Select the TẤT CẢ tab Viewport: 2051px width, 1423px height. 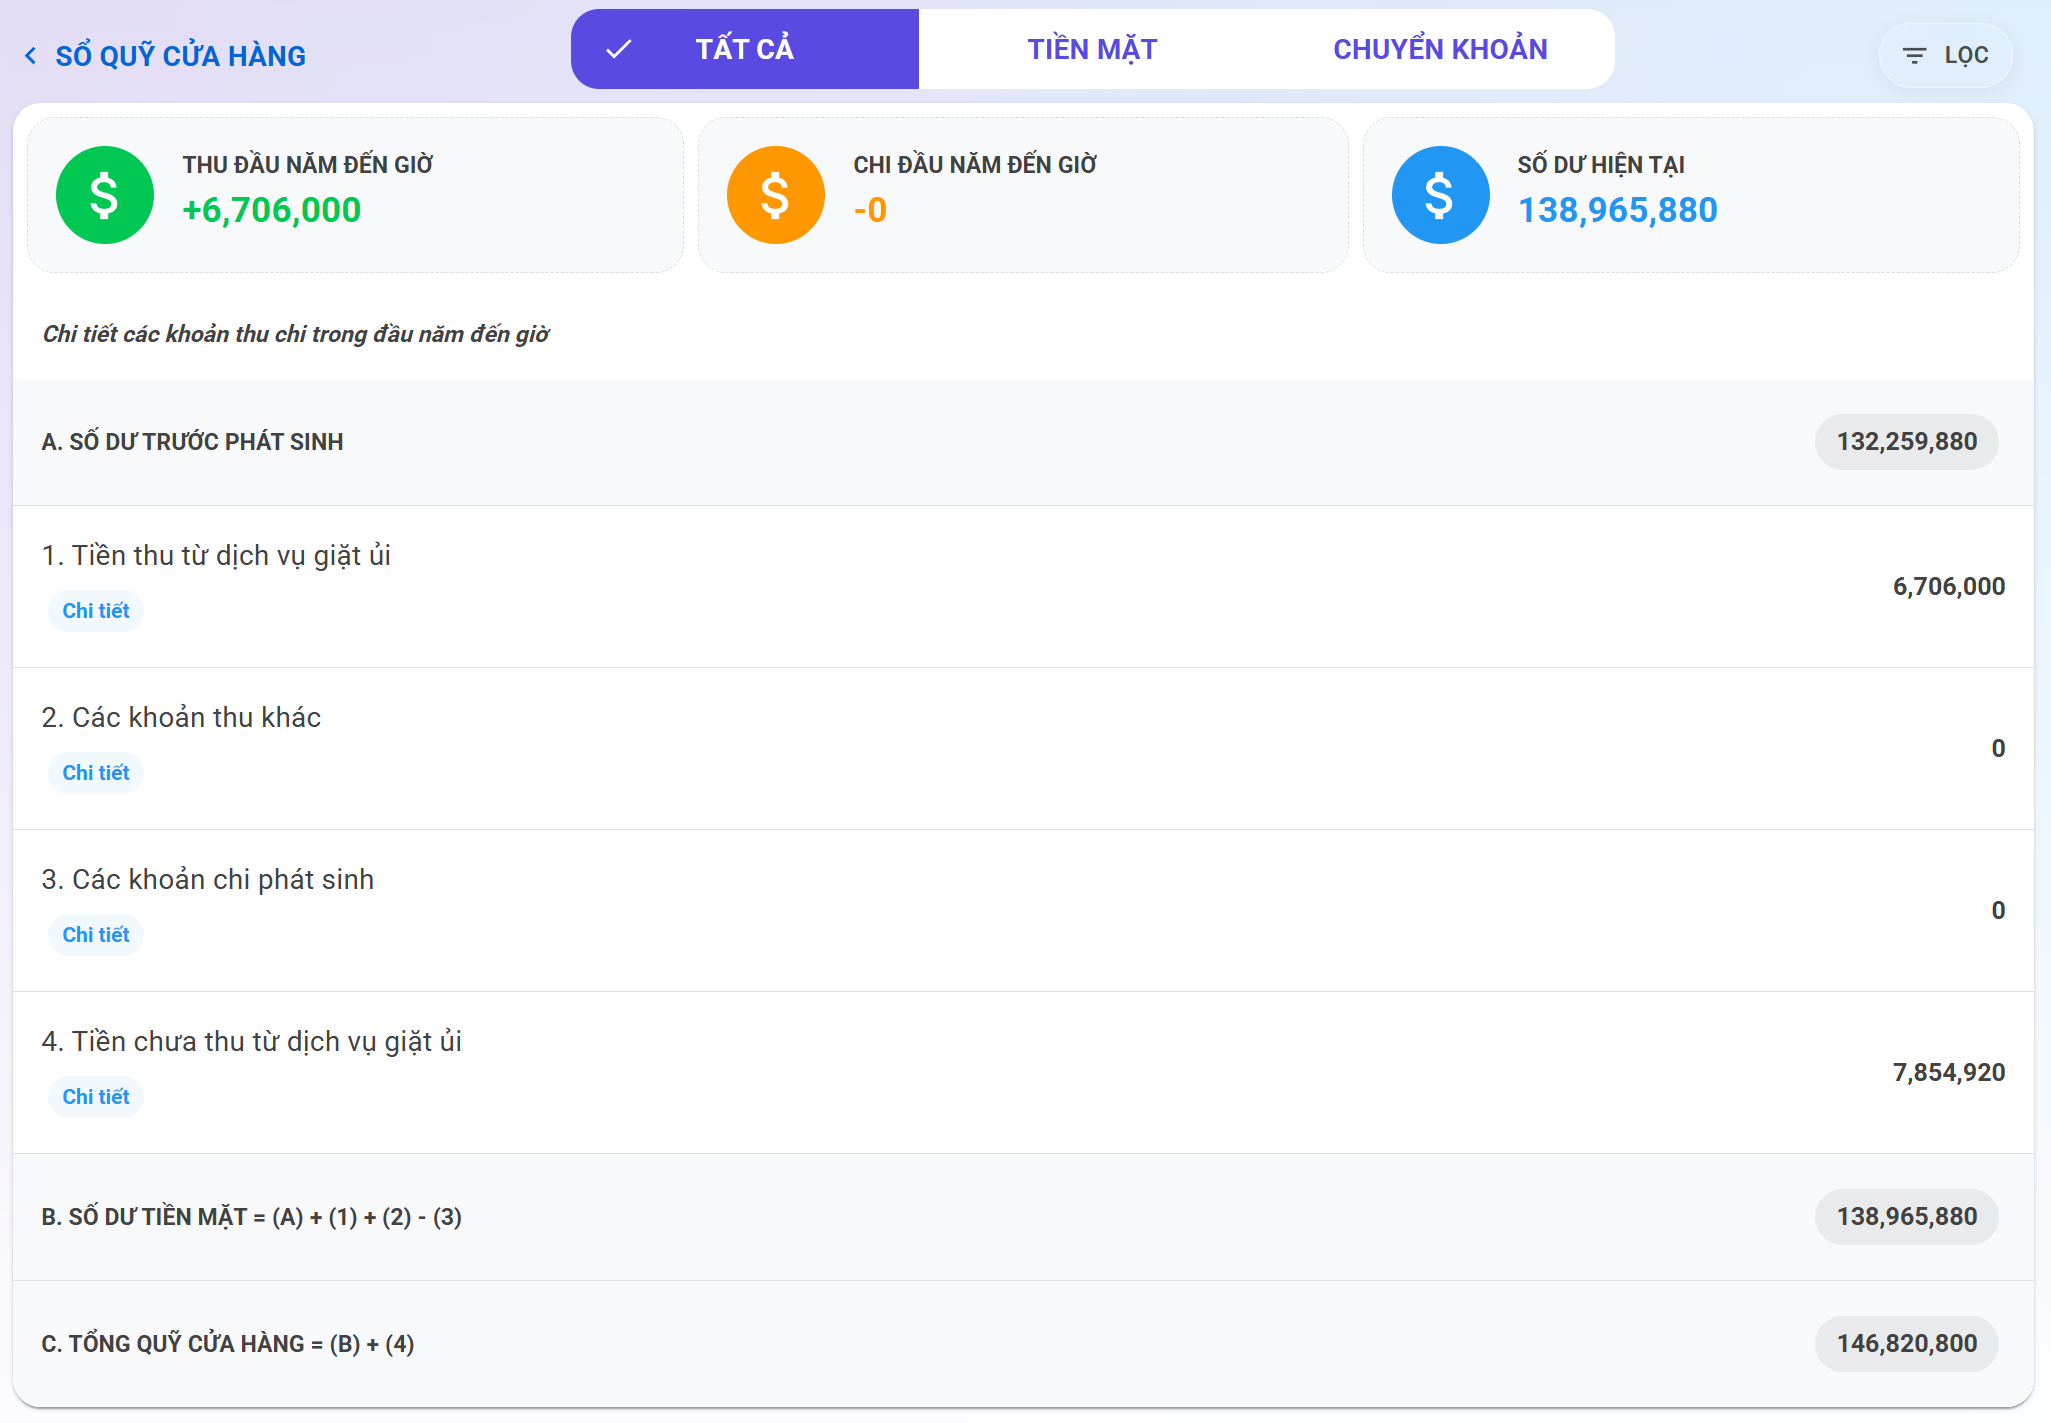coord(745,49)
